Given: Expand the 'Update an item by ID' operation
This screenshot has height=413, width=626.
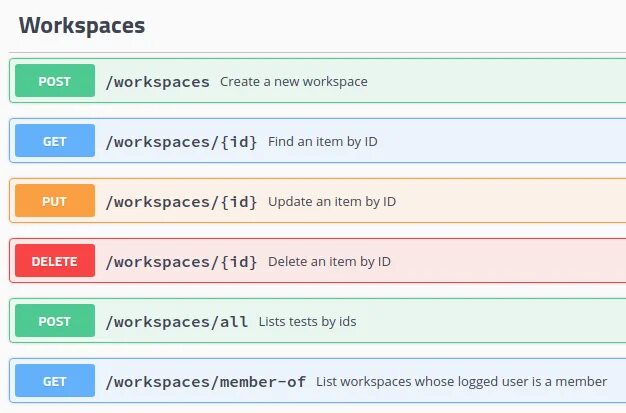Looking at the screenshot, I should [x=332, y=202].
